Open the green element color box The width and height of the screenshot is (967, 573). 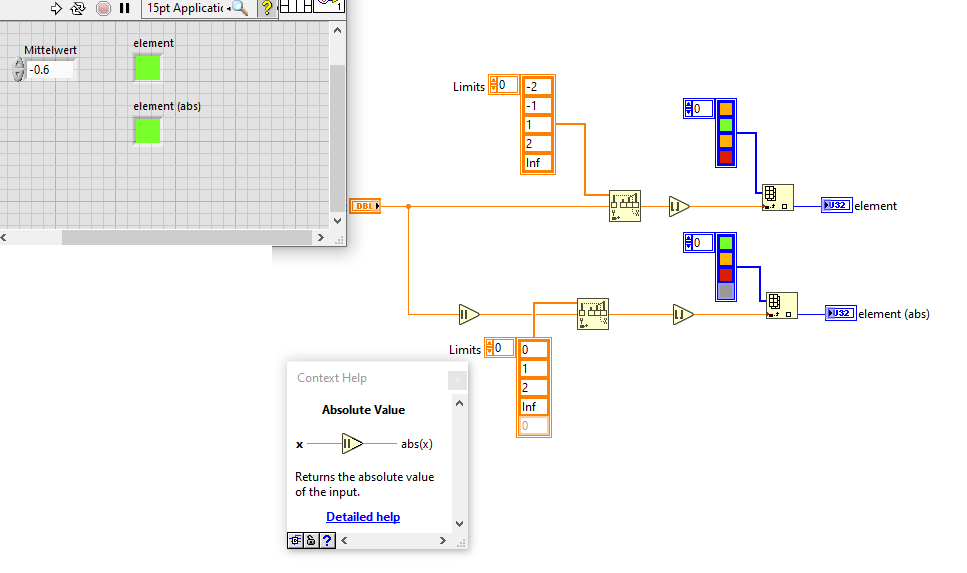(x=148, y=68)
